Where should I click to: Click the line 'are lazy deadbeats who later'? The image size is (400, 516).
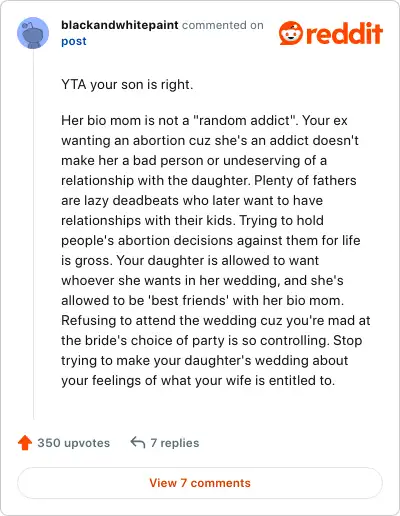192,201
